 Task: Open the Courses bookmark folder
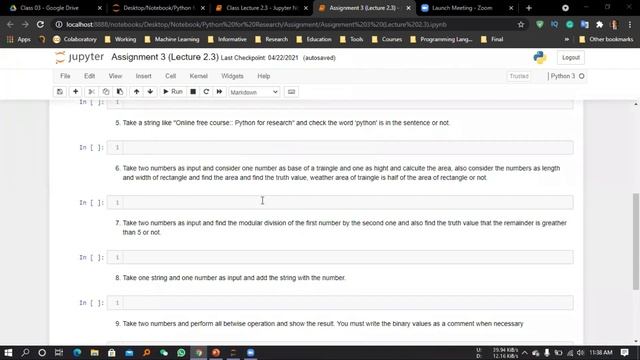(387, 40)
